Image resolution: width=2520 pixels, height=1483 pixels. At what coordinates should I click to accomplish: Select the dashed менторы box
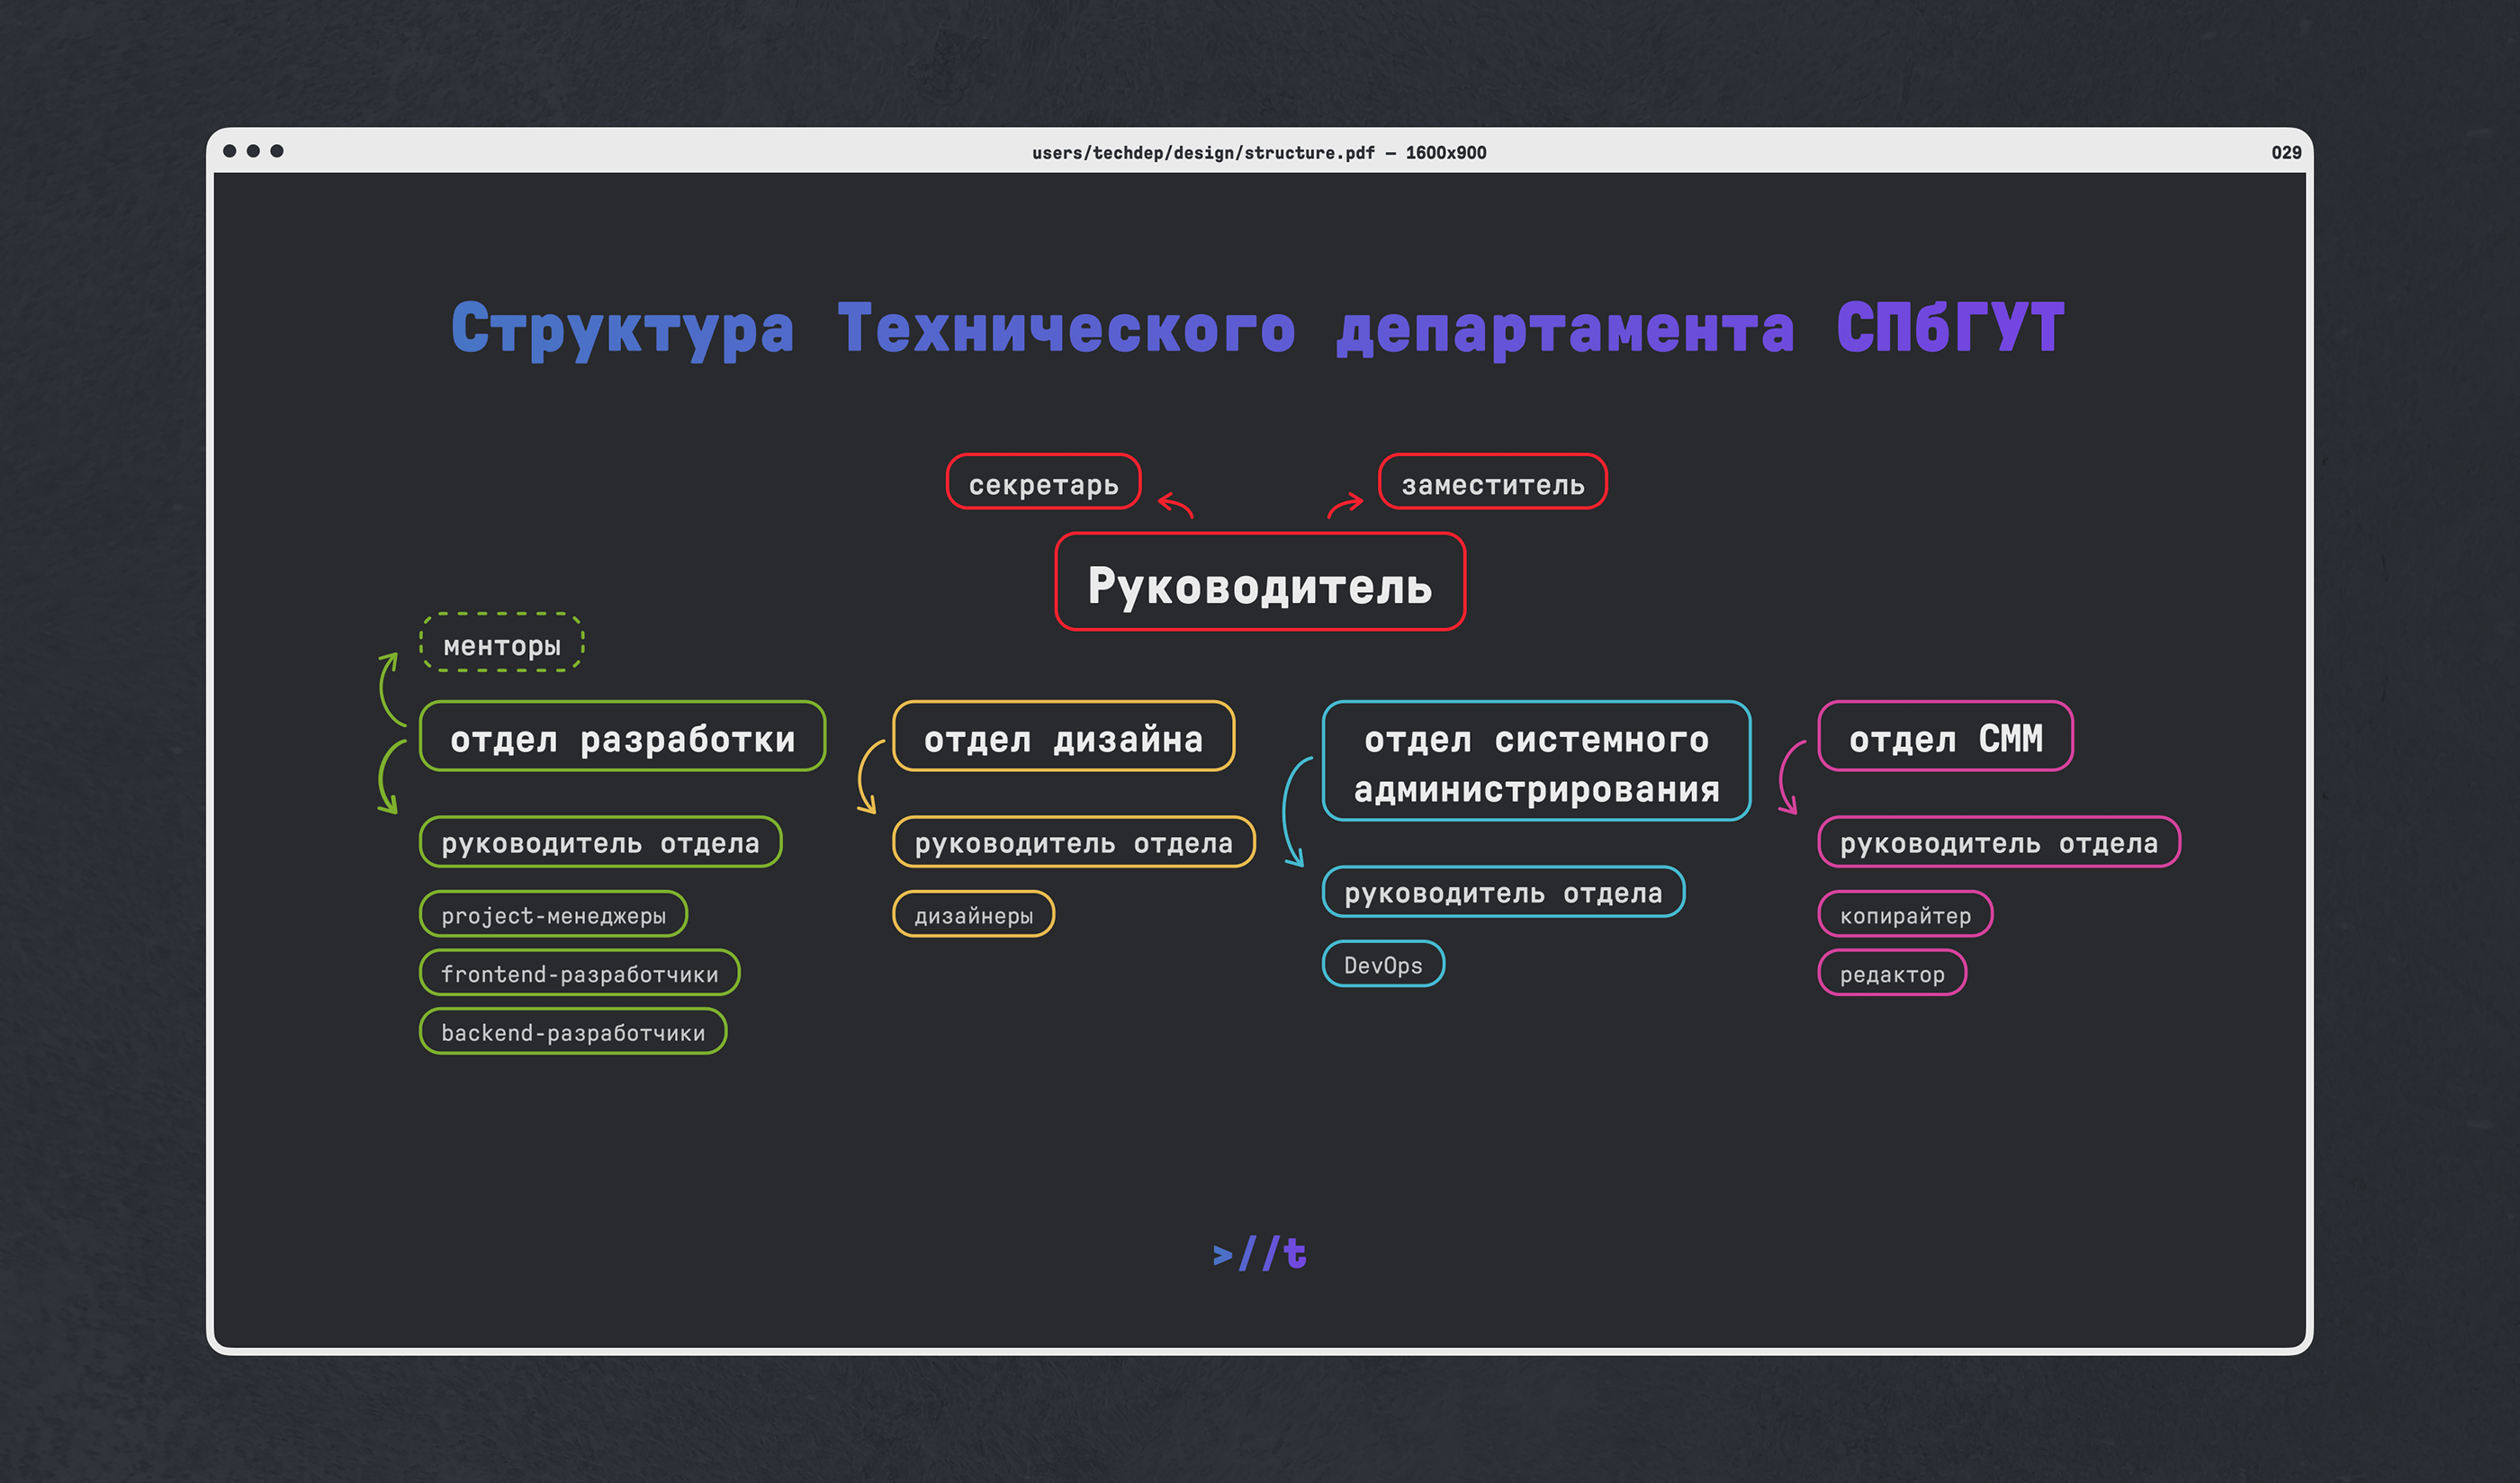tap(501, 643)
